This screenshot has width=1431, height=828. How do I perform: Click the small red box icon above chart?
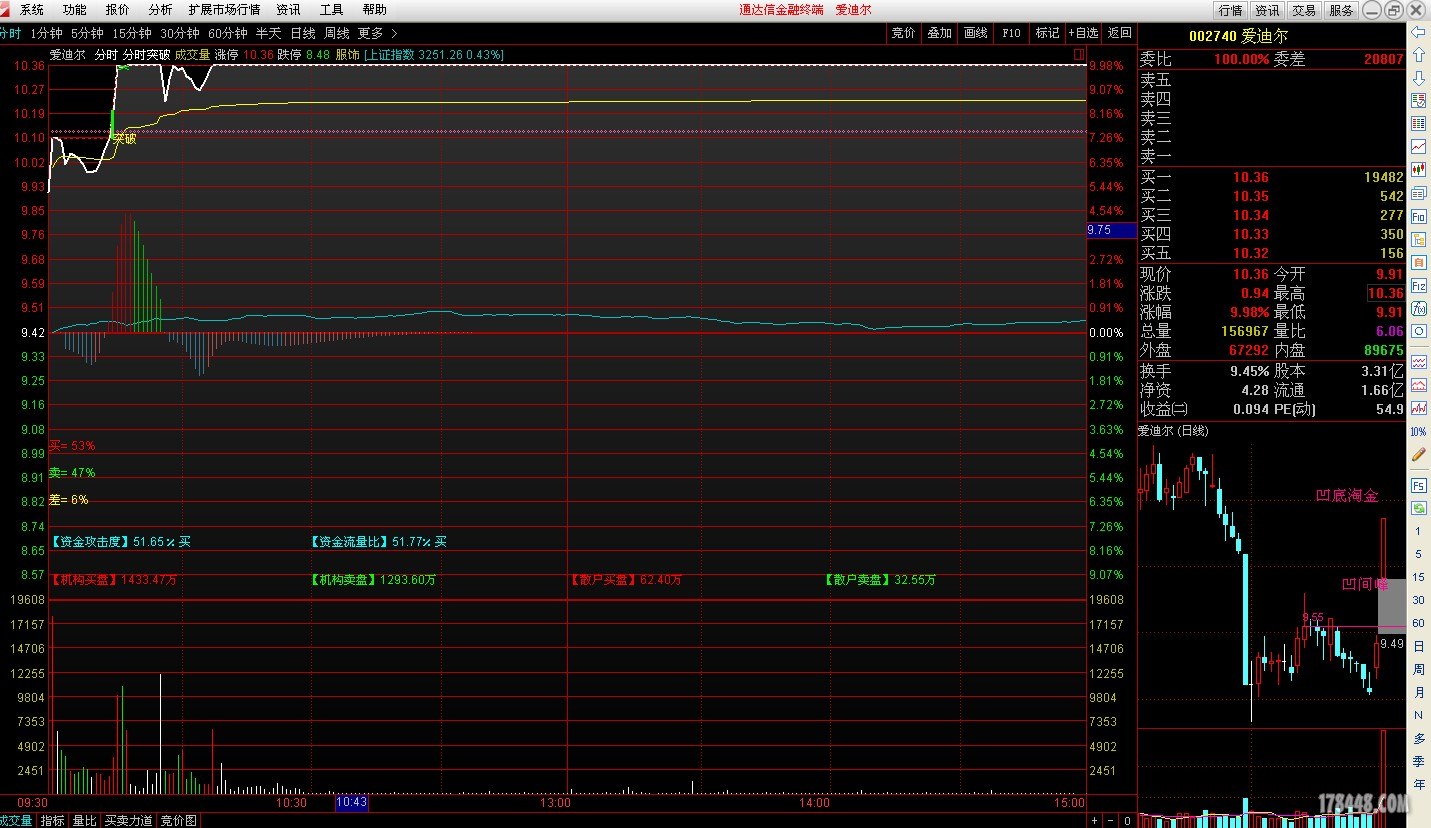[1079, 54]
